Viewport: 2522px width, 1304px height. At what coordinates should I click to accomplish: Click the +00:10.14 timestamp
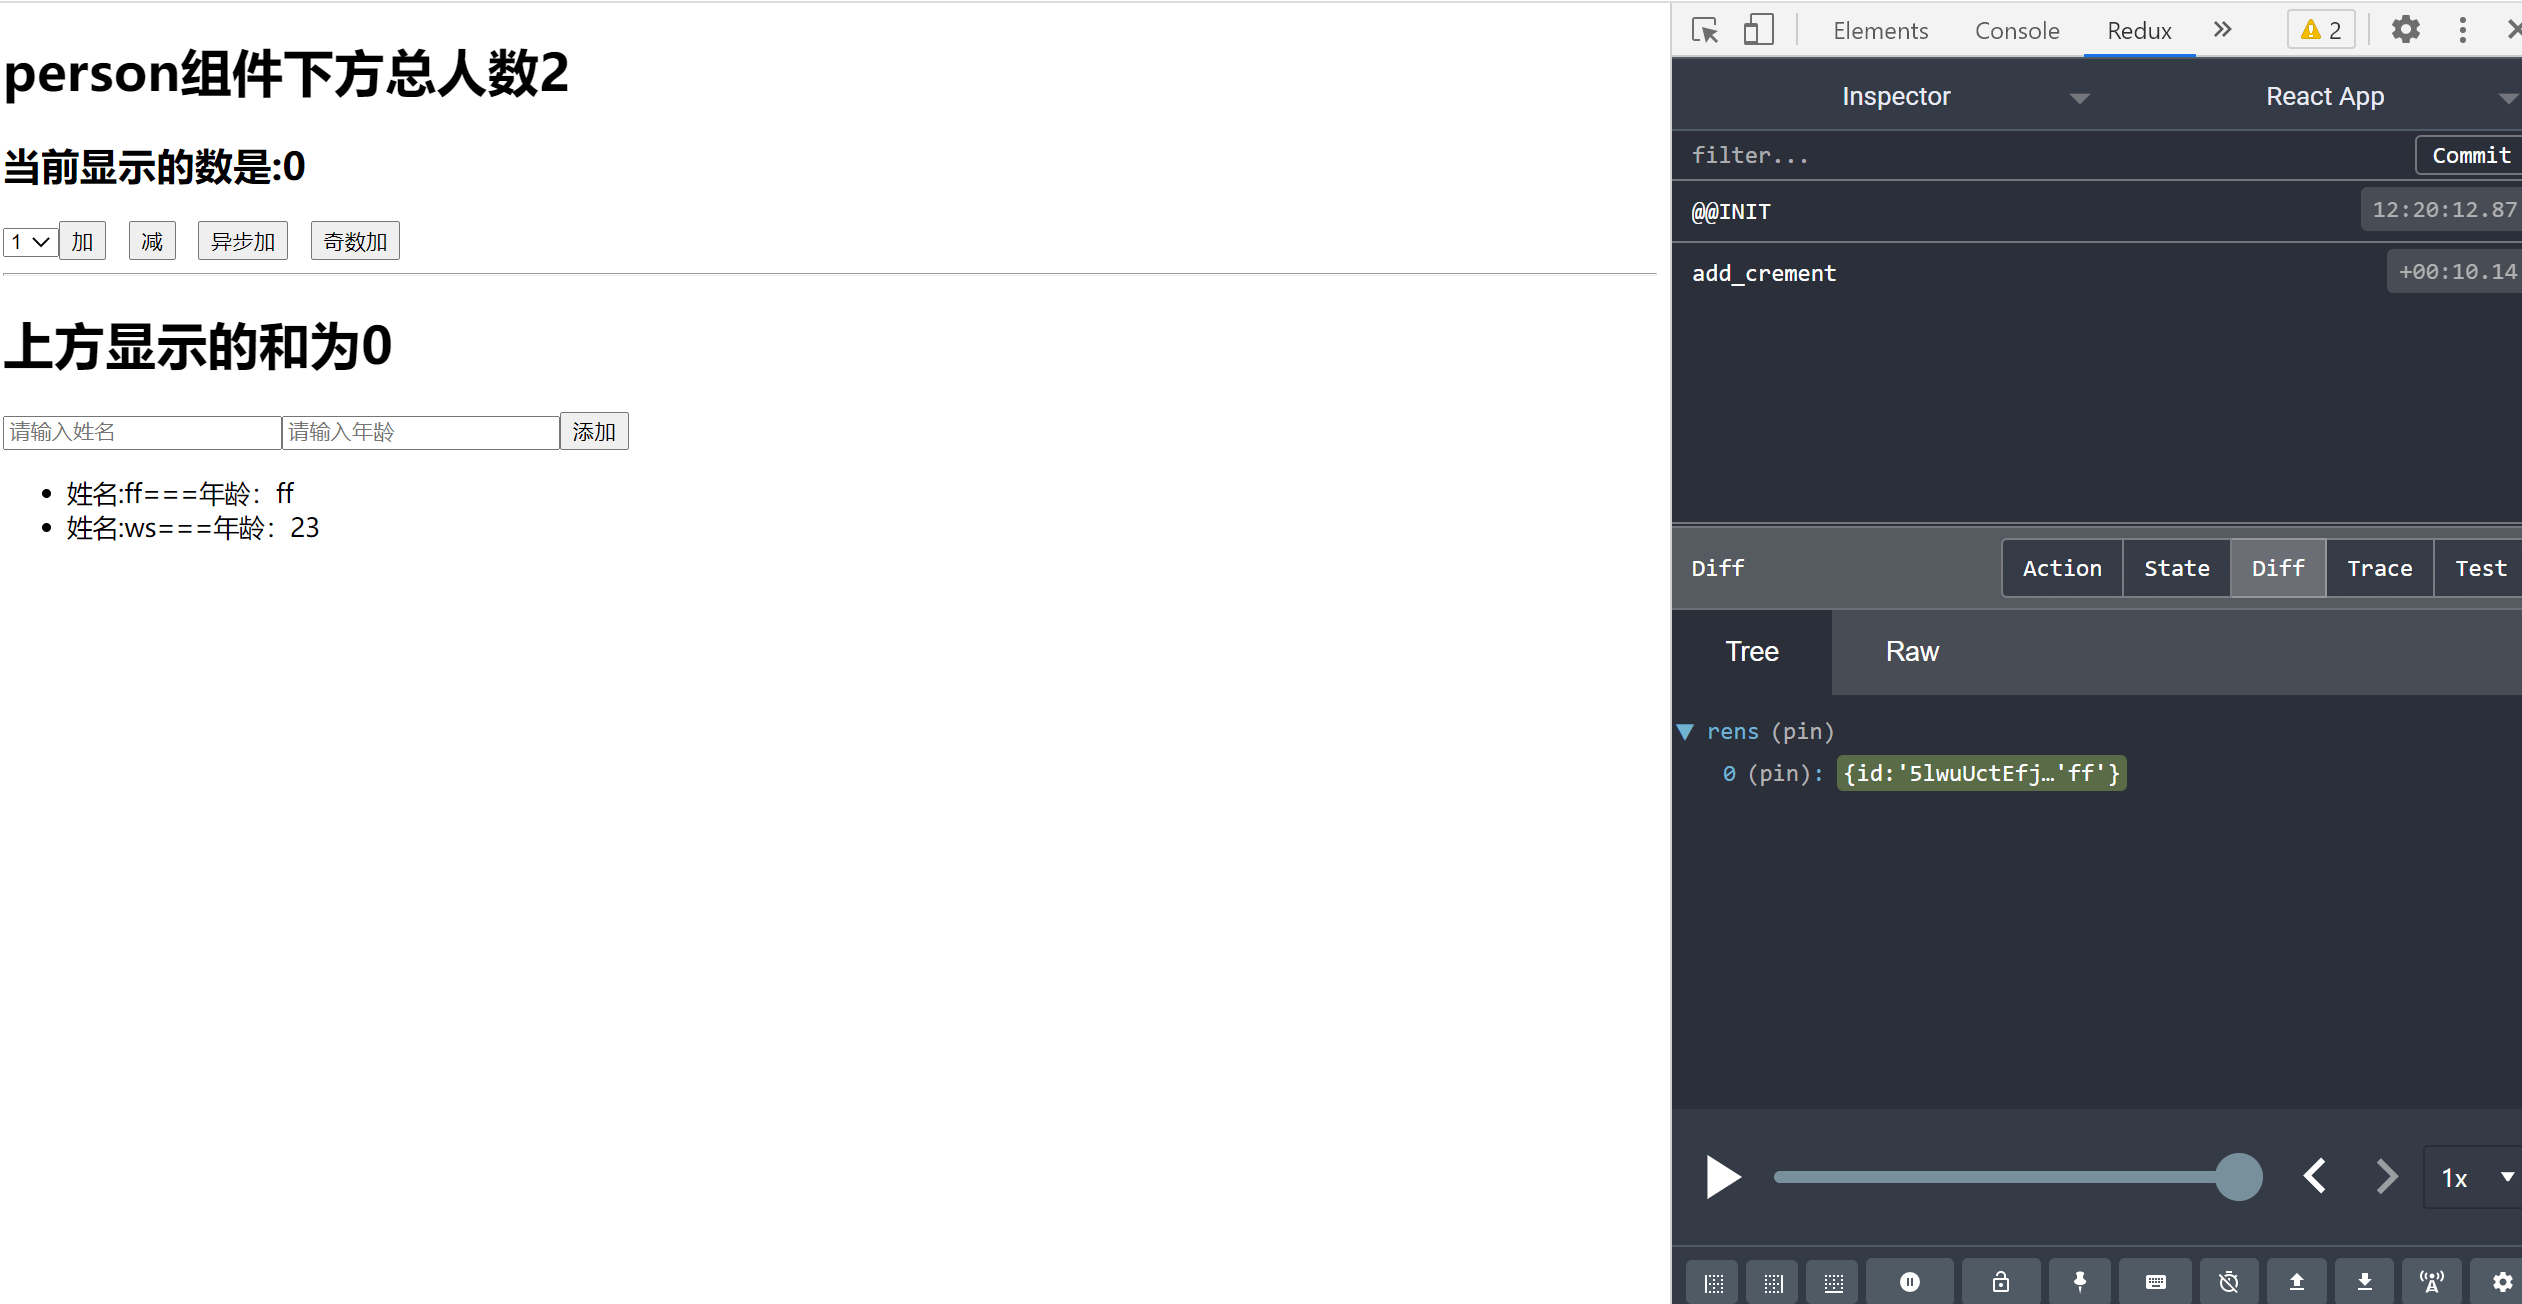tap(2457, 272)
